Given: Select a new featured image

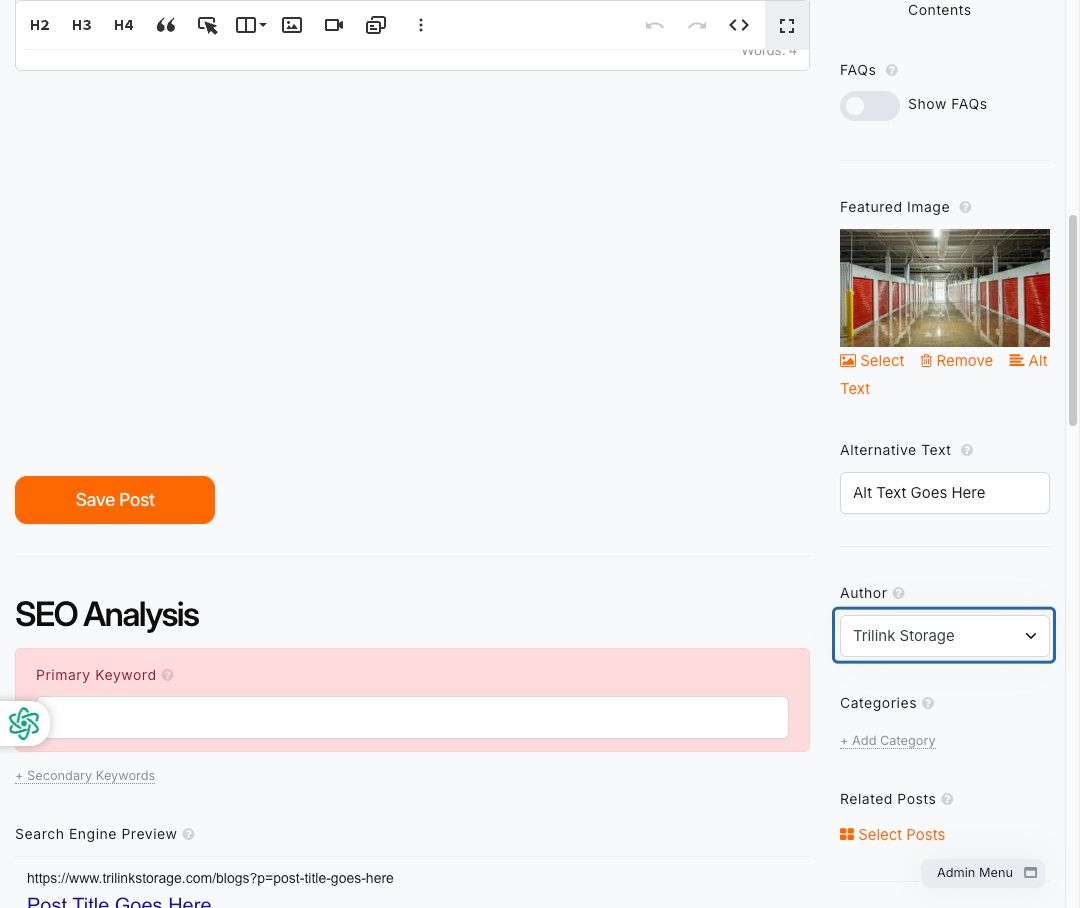Looking at the screenshot, I should [x=872, y=361].
